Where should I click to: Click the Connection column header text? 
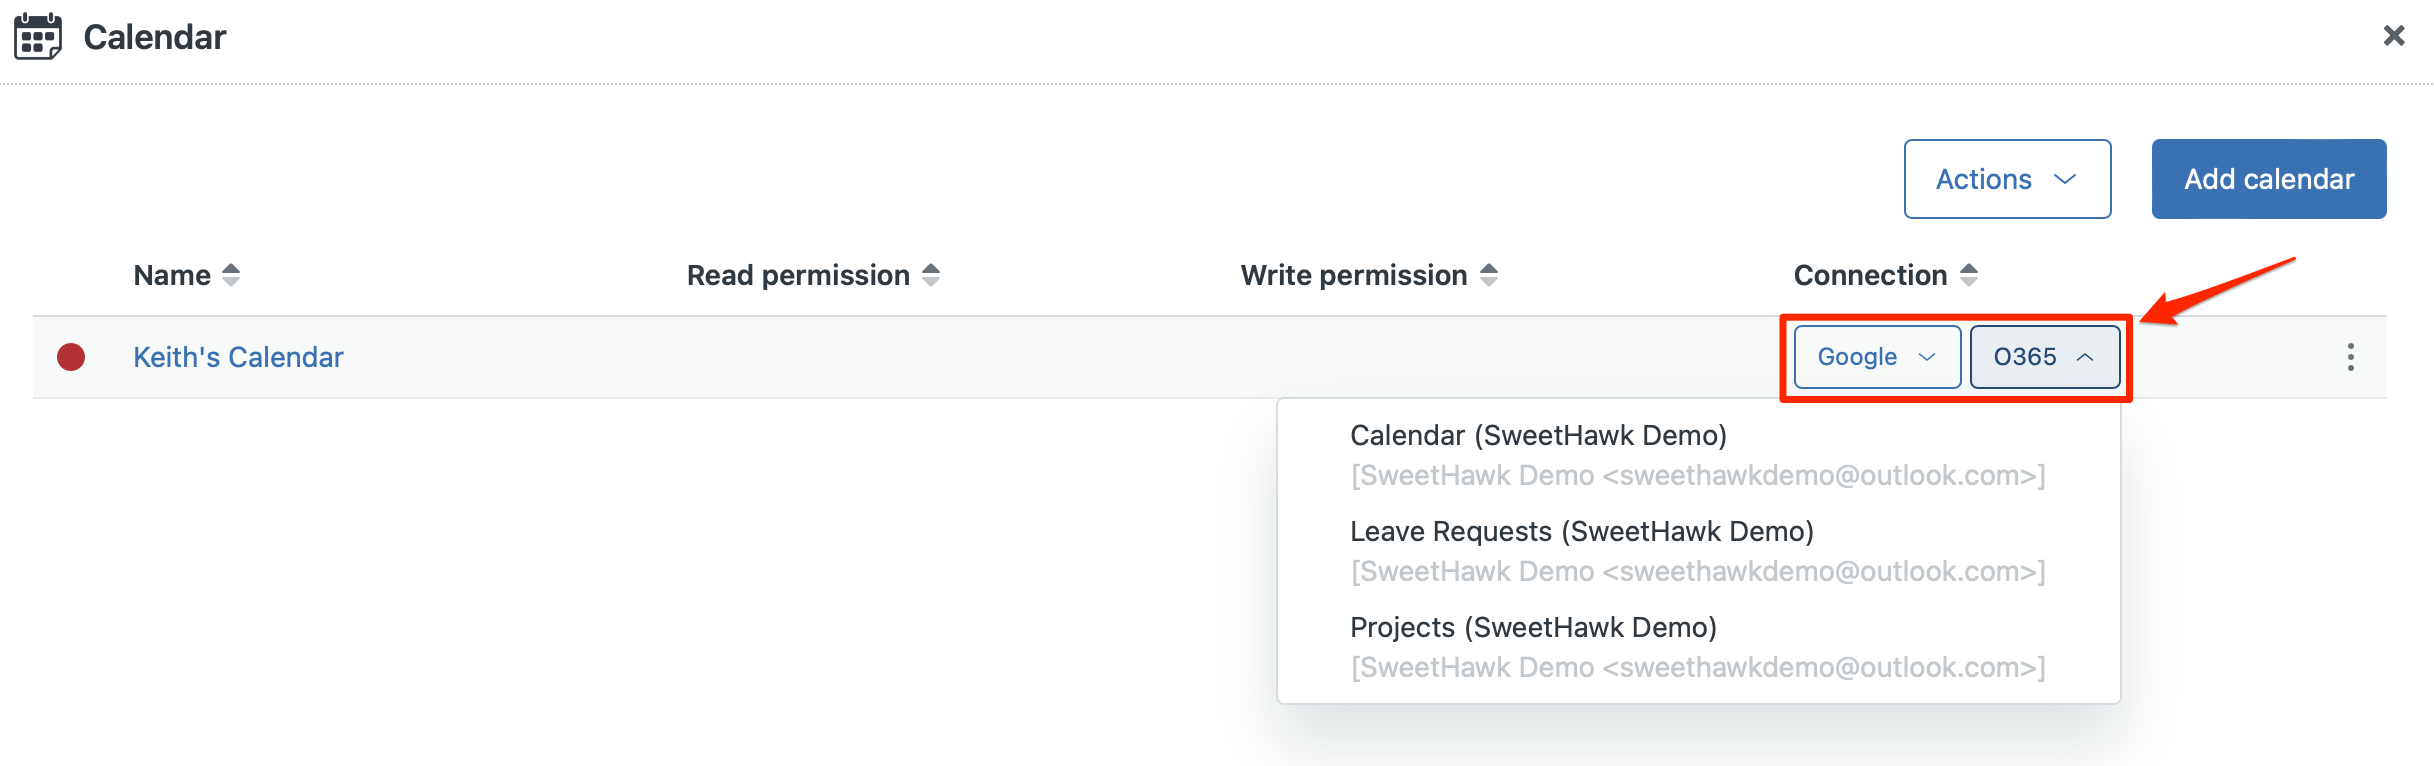point(1870,275)
